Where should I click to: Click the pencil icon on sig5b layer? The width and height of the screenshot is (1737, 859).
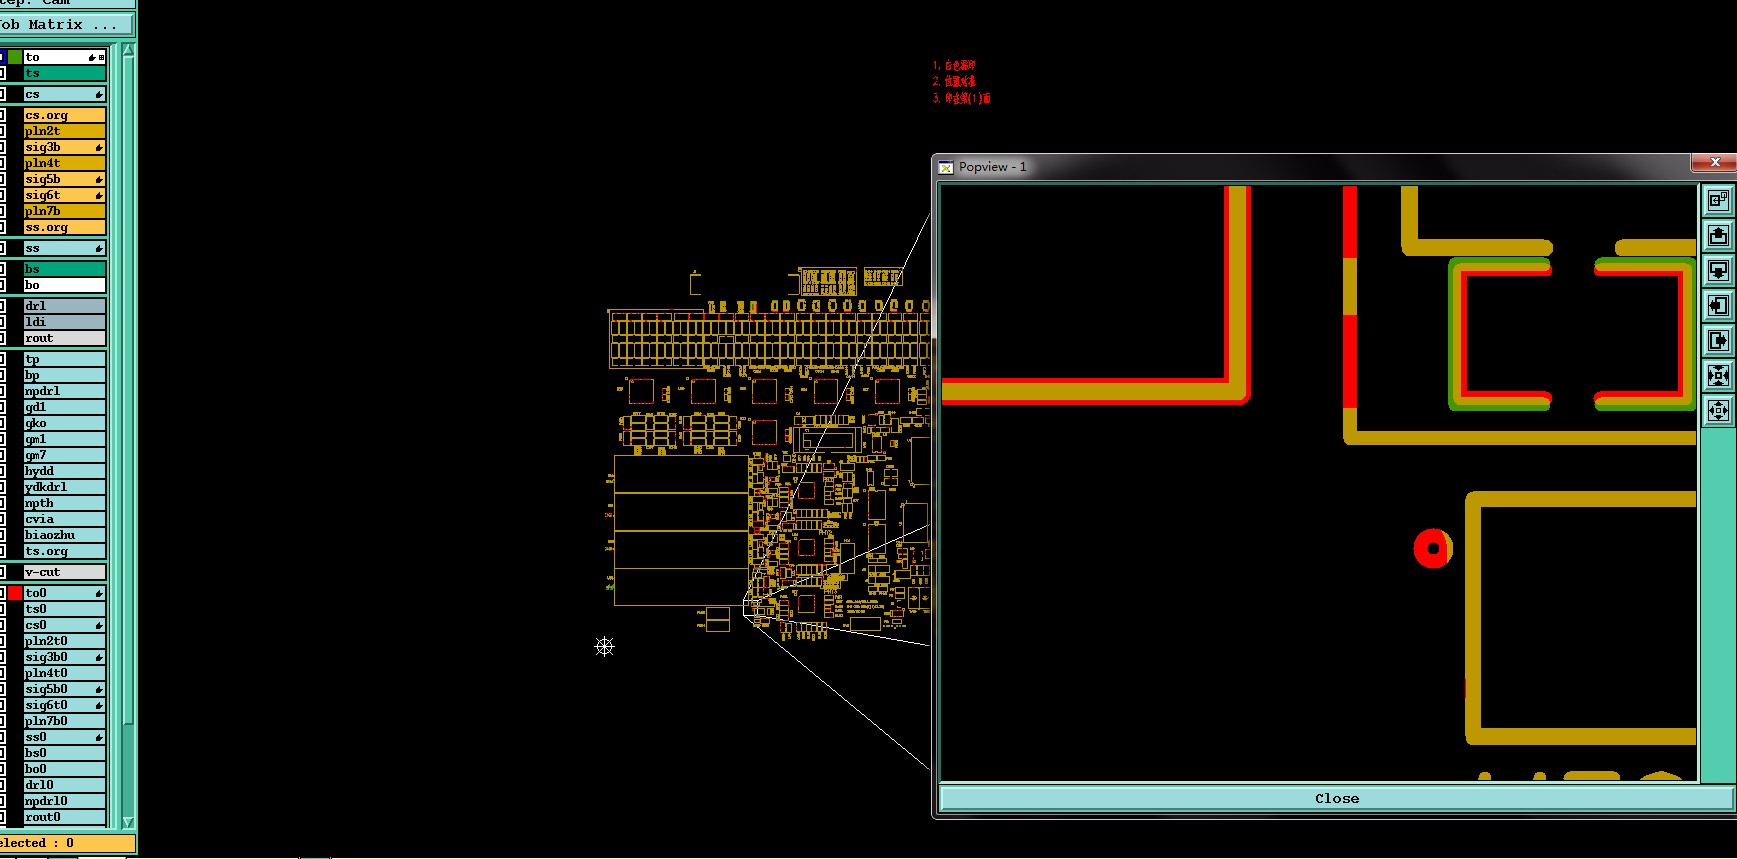[99, 180]
